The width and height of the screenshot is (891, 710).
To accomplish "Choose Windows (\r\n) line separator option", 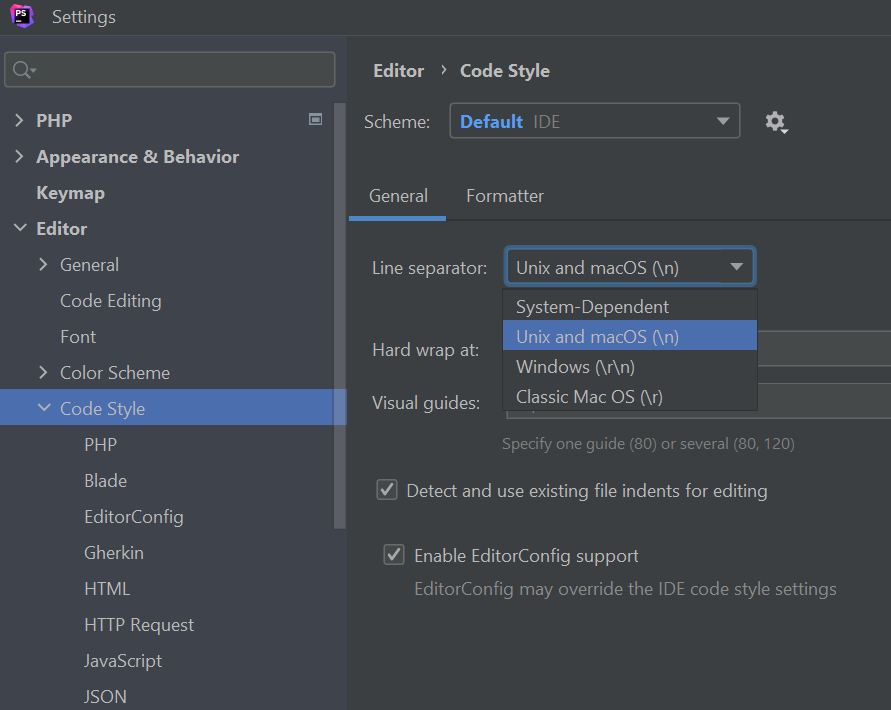I will (x=575, y=367).
